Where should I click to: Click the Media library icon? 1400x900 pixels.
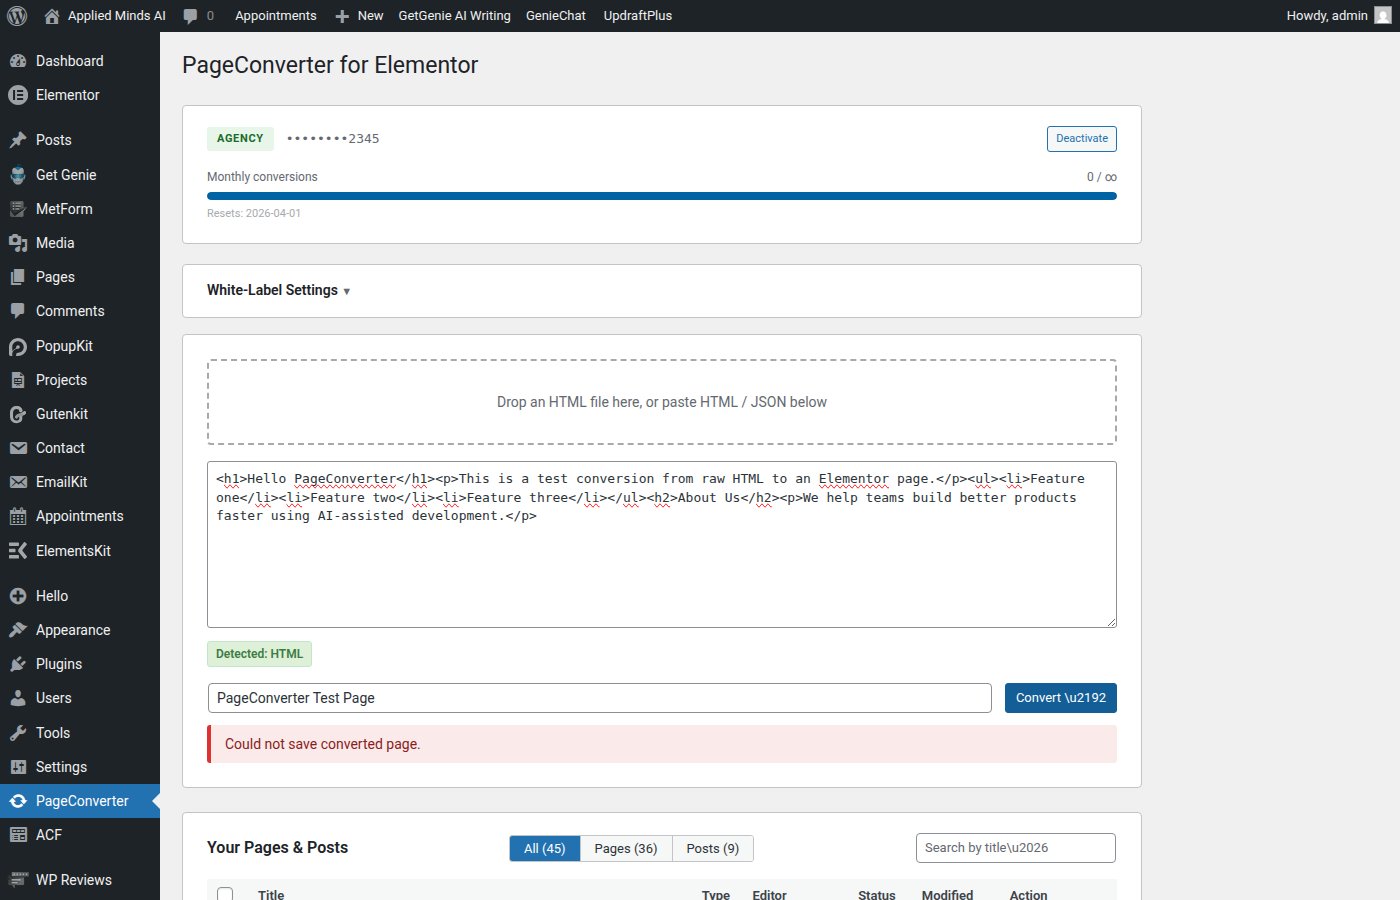coord(18,243)
